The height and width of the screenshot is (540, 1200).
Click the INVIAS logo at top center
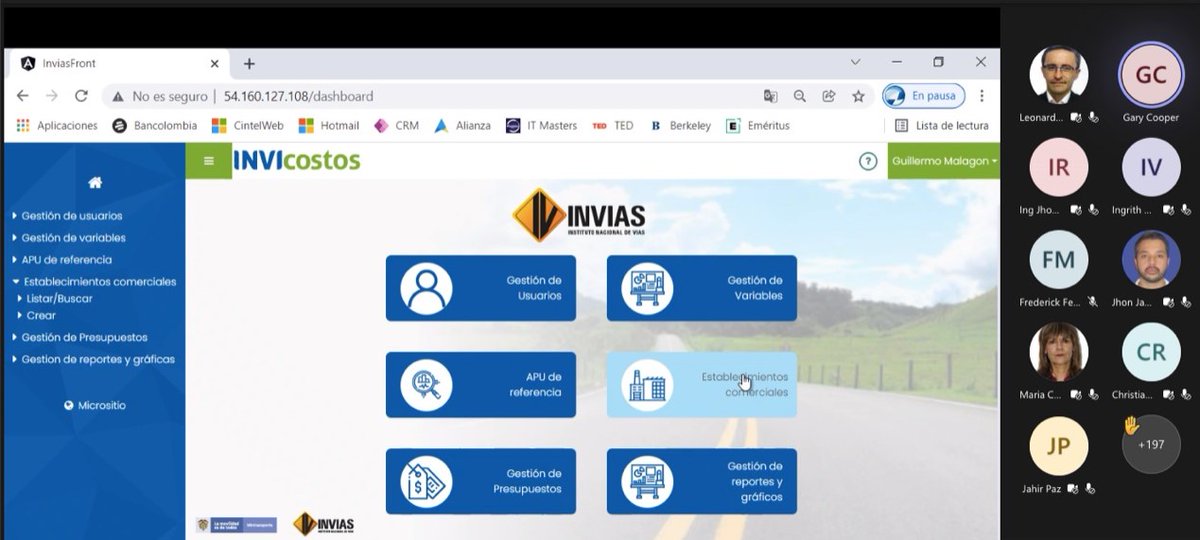pos(579,215)
